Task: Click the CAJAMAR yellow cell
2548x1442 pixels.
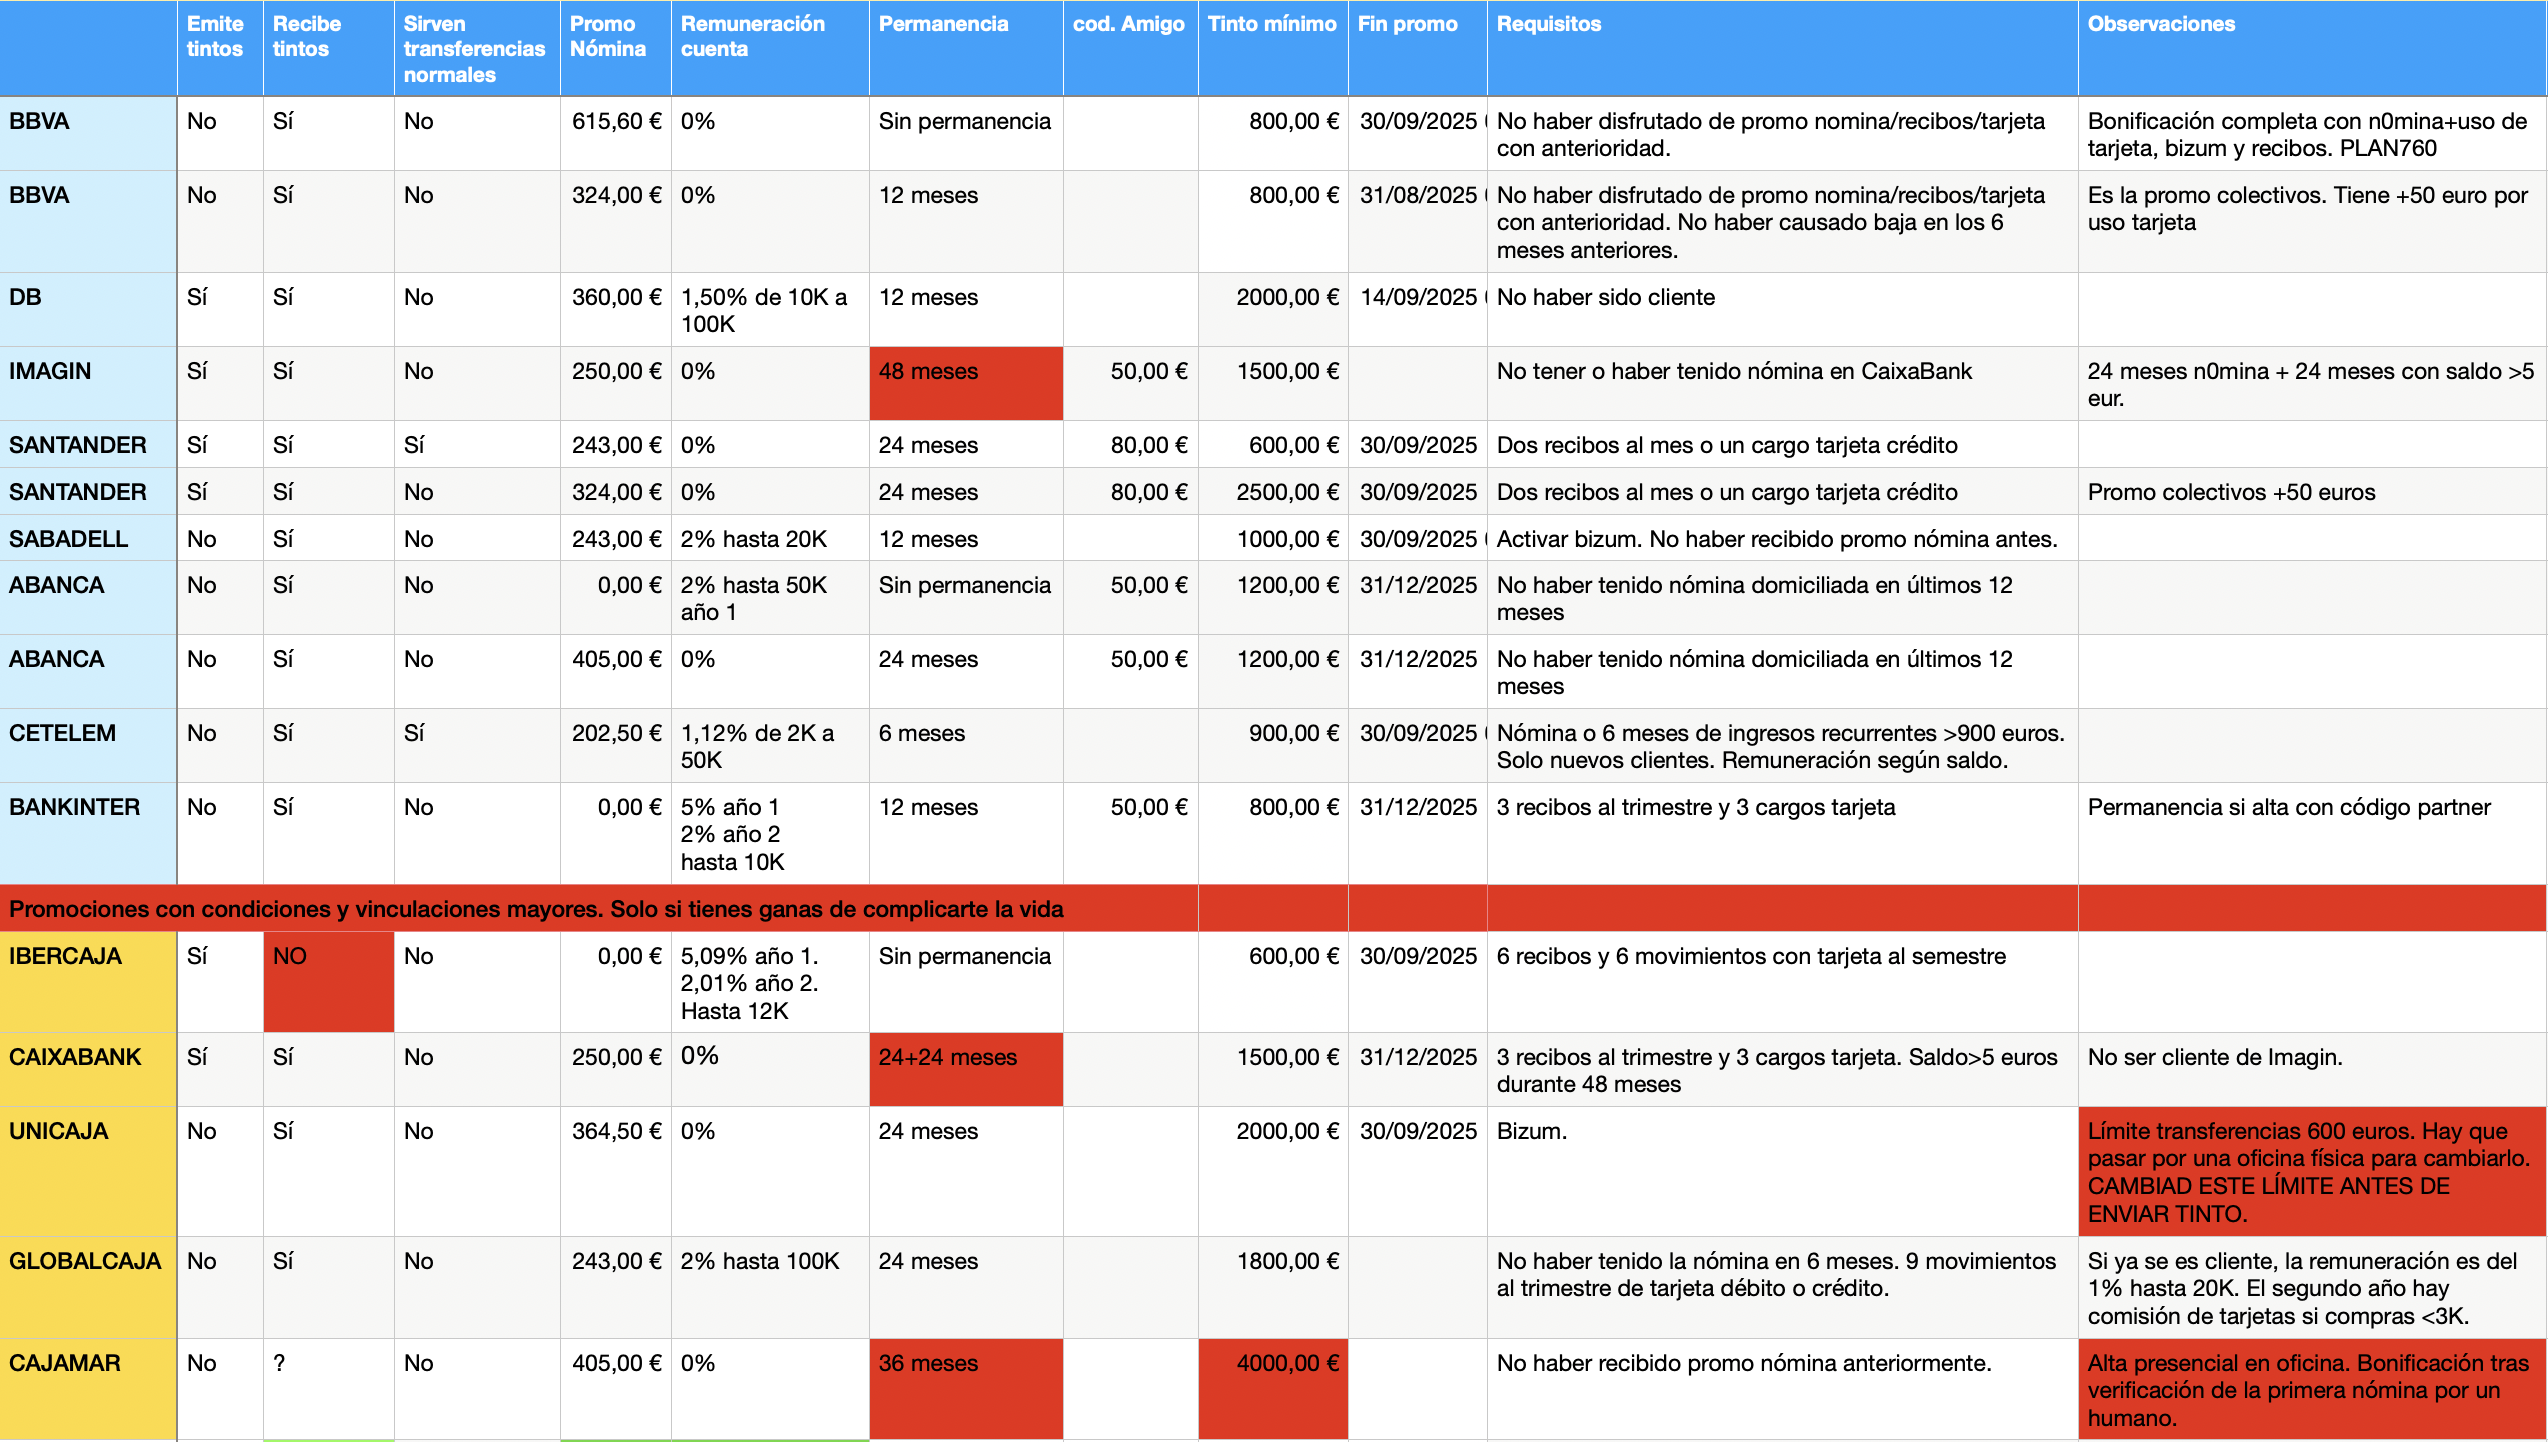Action: pos(88,1389)
